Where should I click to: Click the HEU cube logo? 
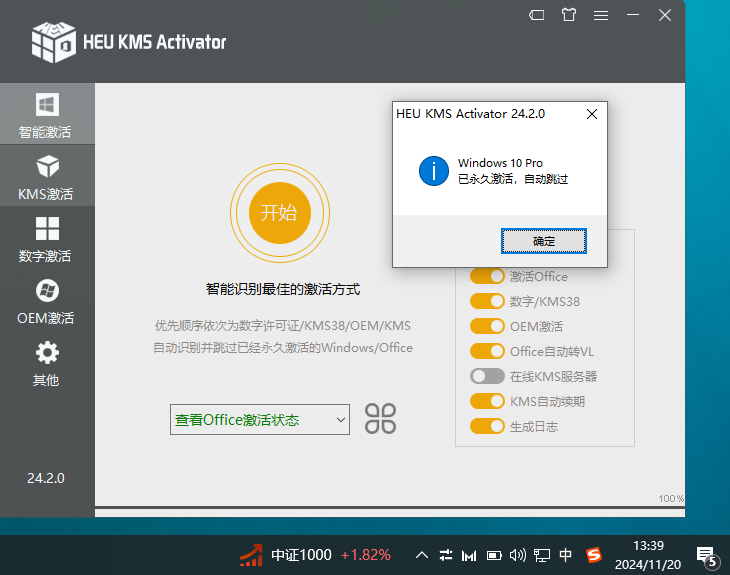click(x=53, y=41)
